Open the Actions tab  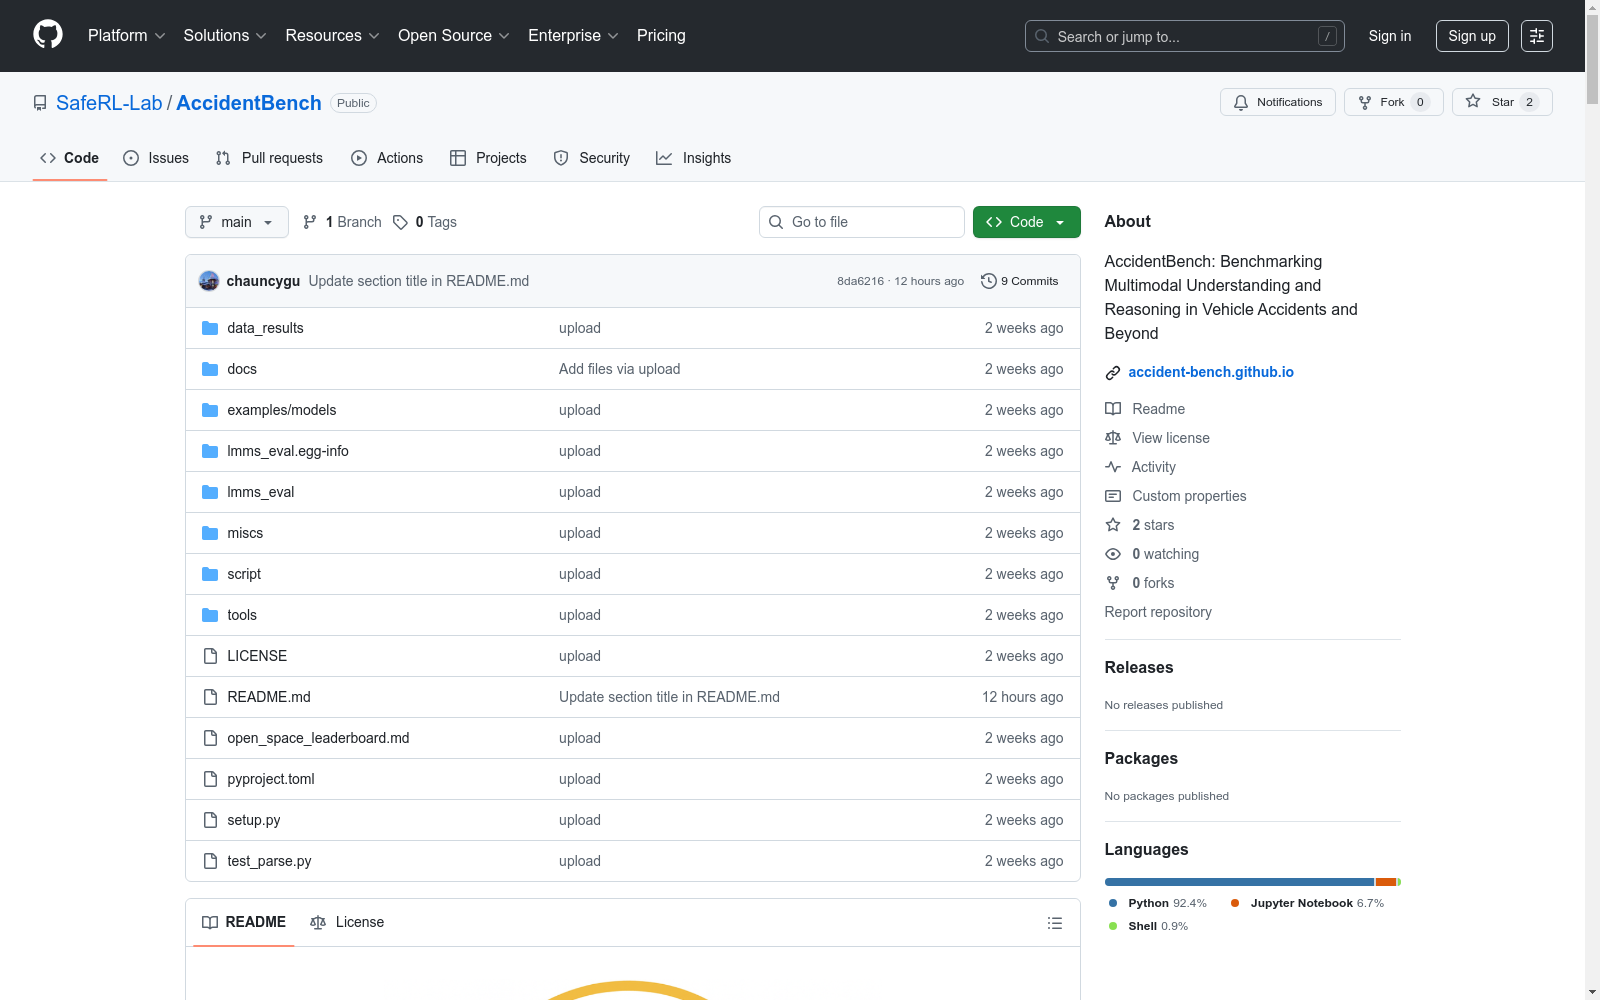(387, 158)
